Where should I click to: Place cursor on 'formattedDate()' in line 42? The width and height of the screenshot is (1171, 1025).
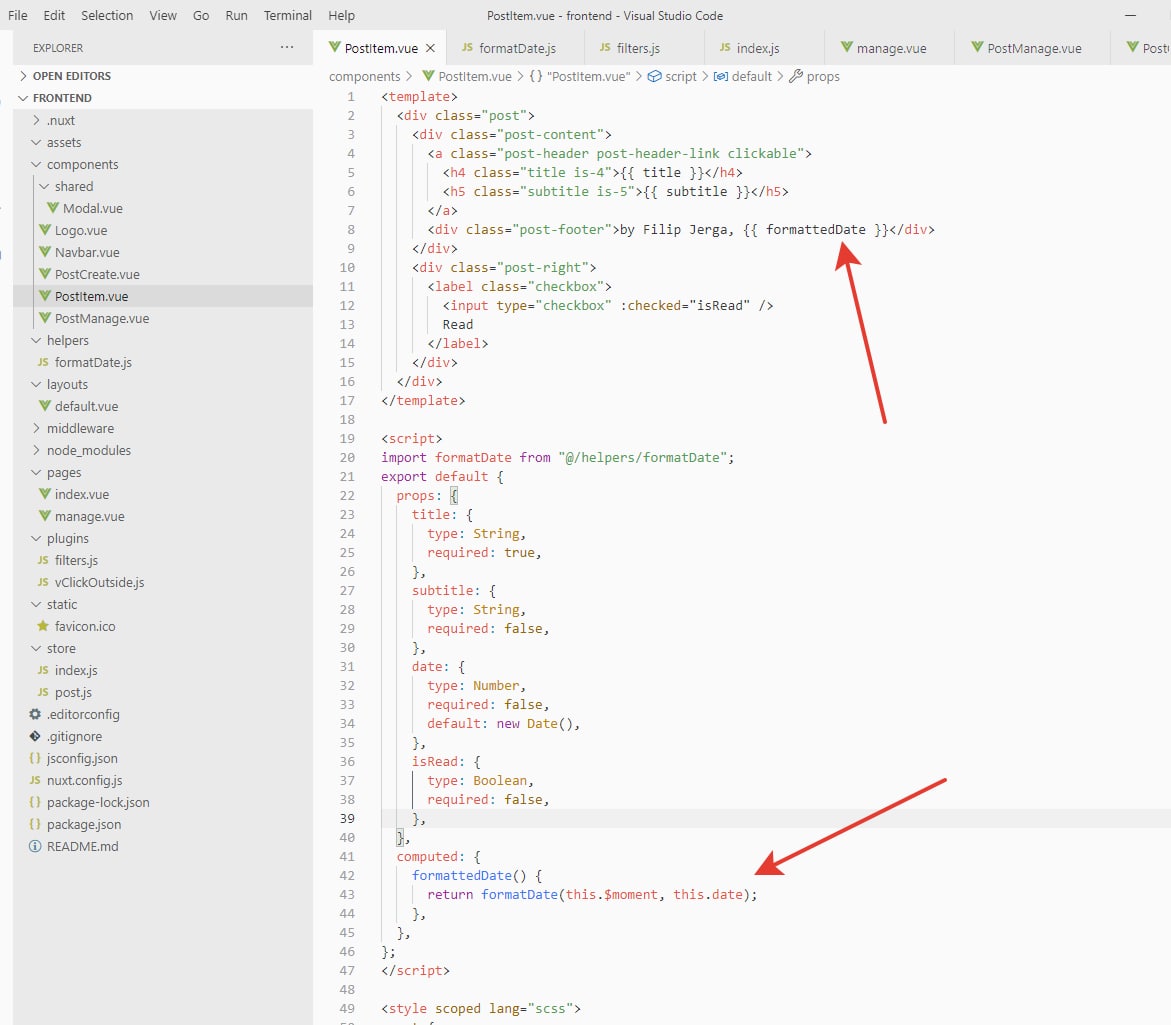469,875
